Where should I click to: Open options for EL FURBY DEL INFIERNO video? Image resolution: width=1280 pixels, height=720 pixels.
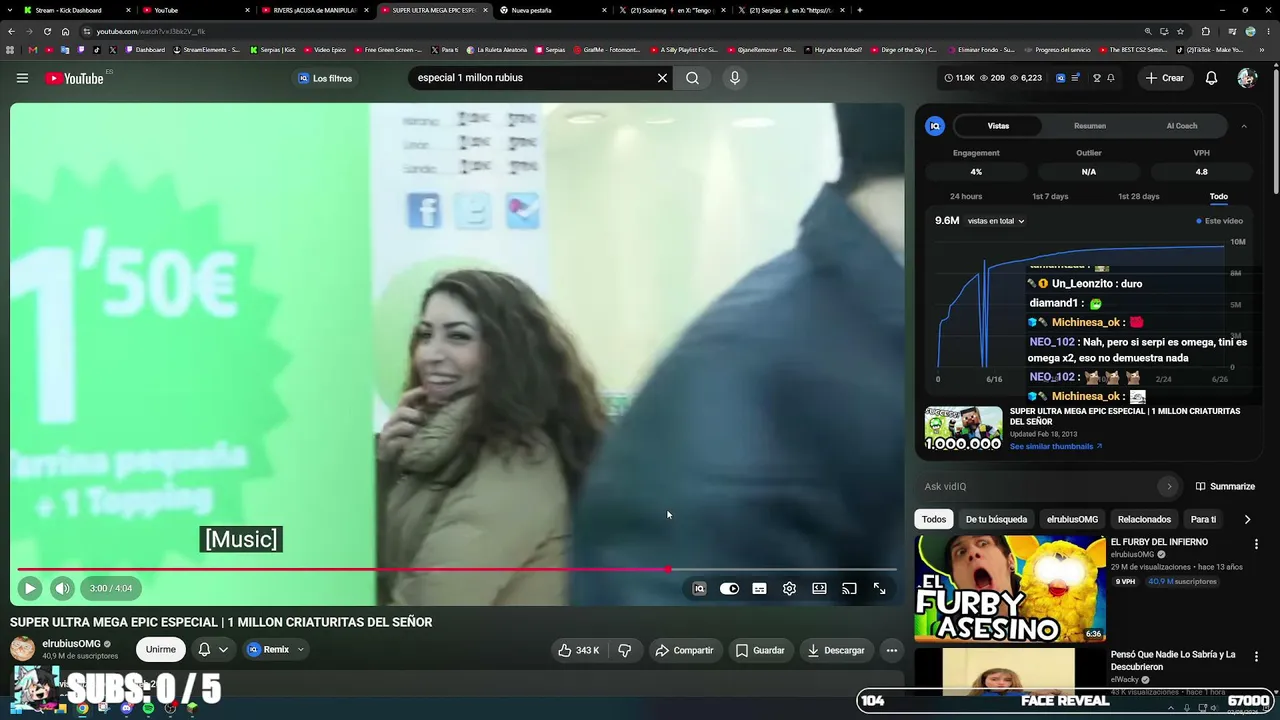click(1256, 544)
